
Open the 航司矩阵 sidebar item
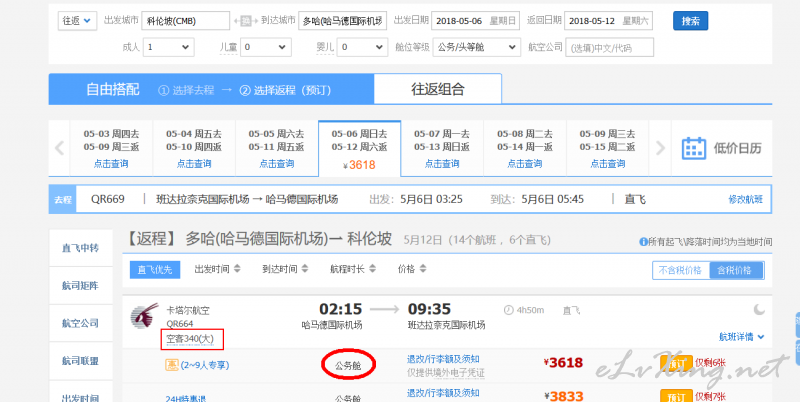coord(81,286)
